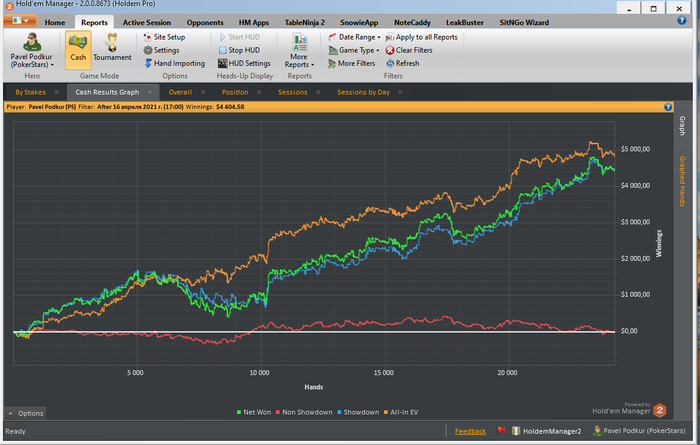Open the Sessions by Day tab
Screen dimensions: 700x445
(363, 92)
